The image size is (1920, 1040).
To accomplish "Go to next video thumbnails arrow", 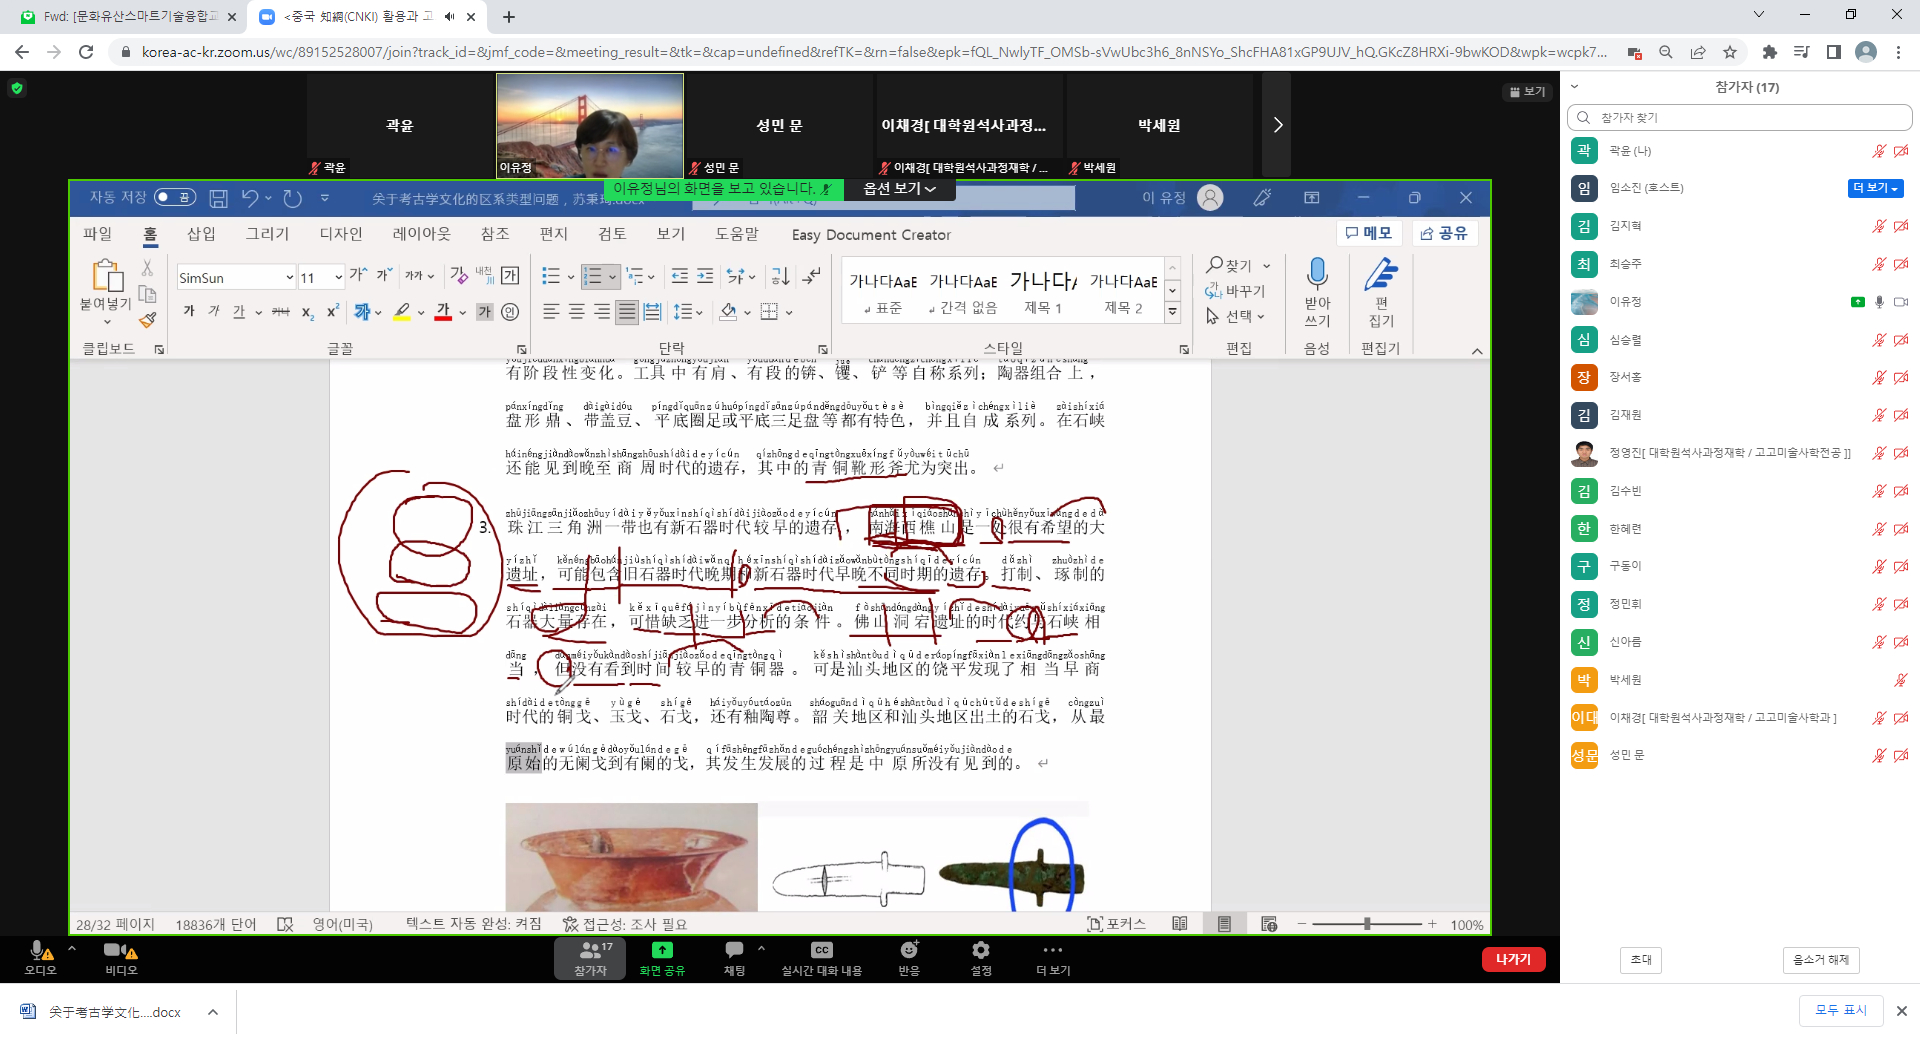I will [x=1277, y=125].
